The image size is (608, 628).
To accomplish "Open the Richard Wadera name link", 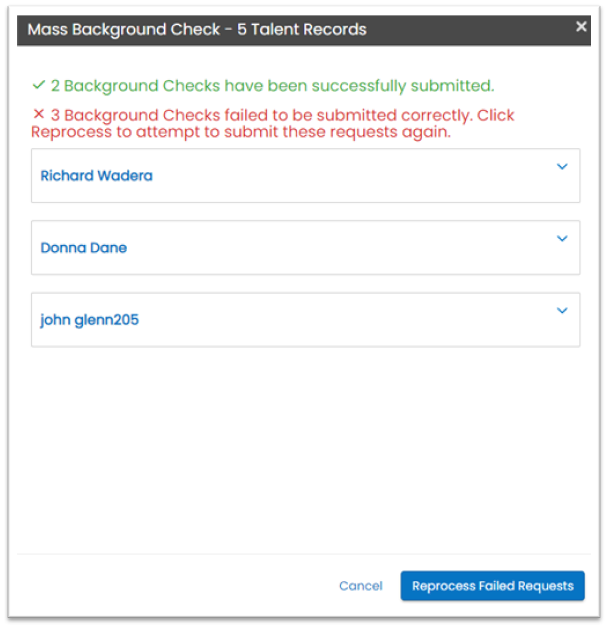I will coord(96,176).
